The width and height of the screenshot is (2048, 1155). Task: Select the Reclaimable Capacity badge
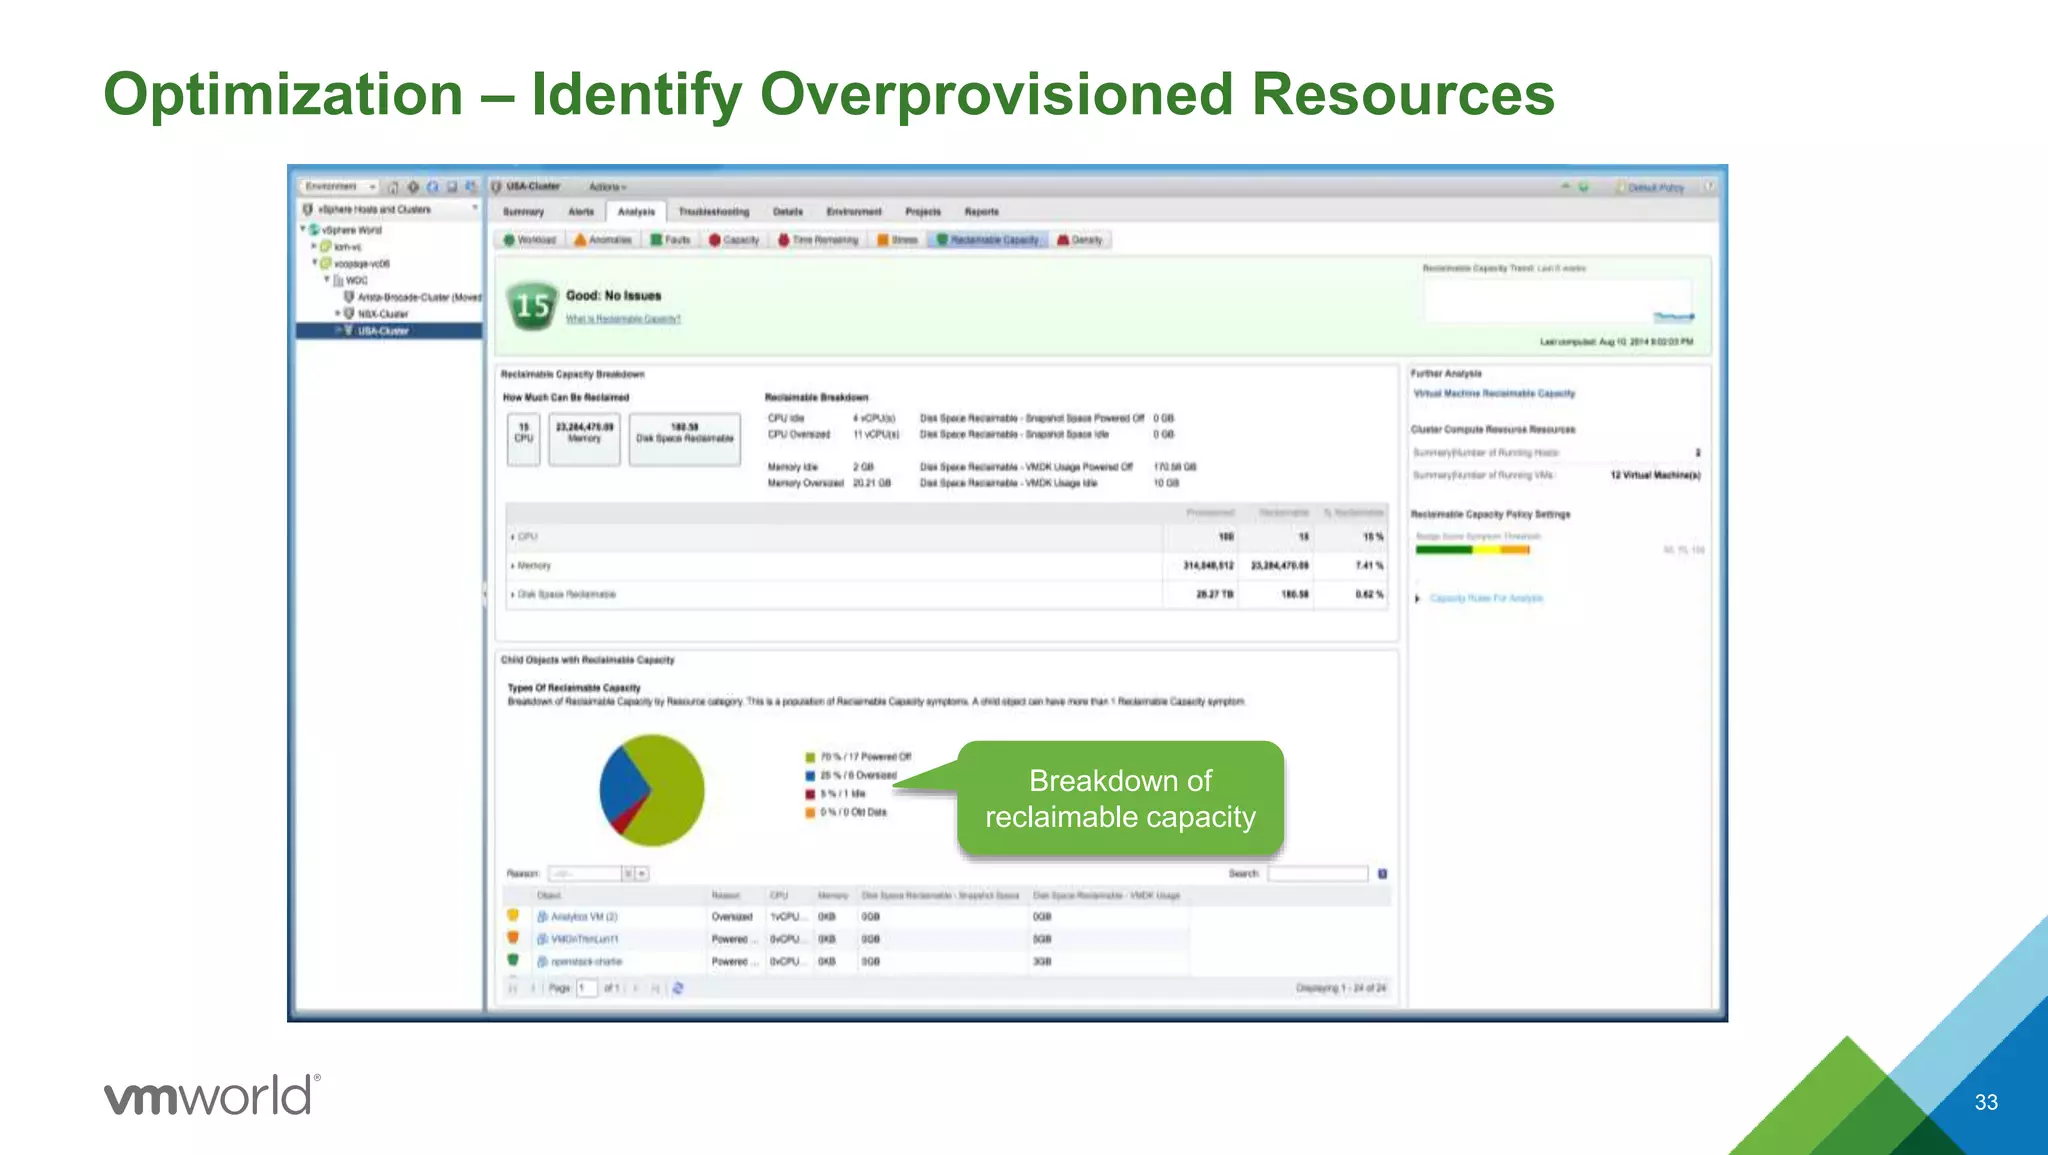coord(989,240)
